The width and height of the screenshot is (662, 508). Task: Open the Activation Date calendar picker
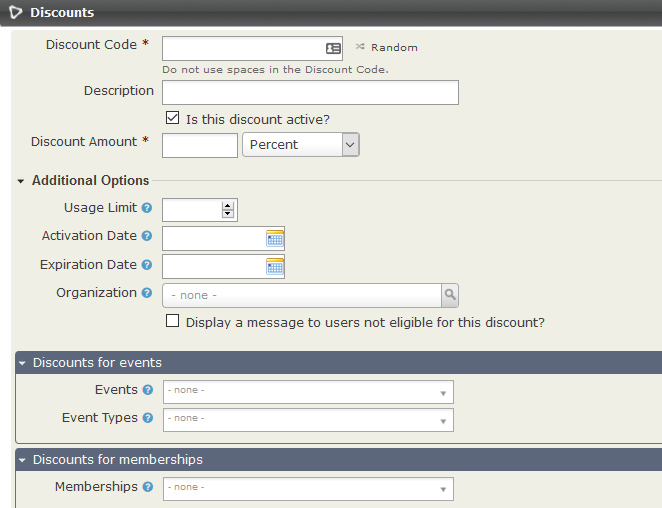click(275, 238)
